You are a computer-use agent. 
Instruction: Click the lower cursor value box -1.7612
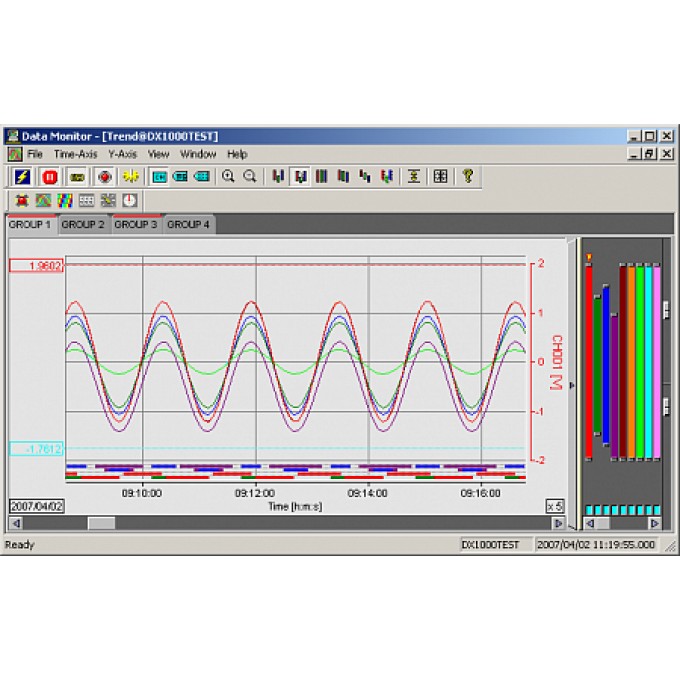[37, 449]
